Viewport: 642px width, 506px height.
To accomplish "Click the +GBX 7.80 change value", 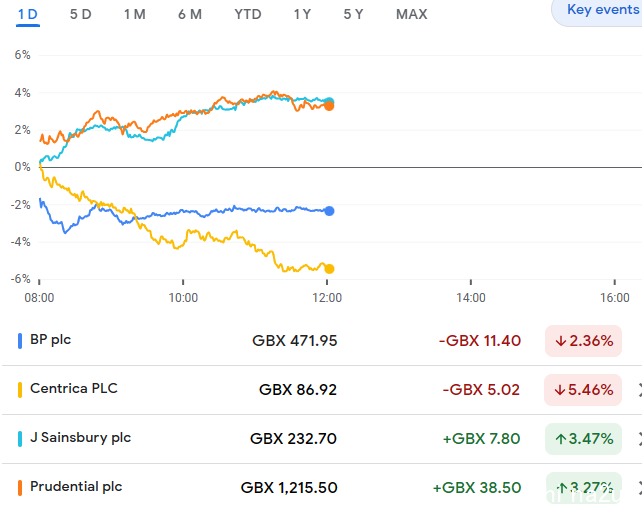I will pyautogui.click(x=481, y=439).
